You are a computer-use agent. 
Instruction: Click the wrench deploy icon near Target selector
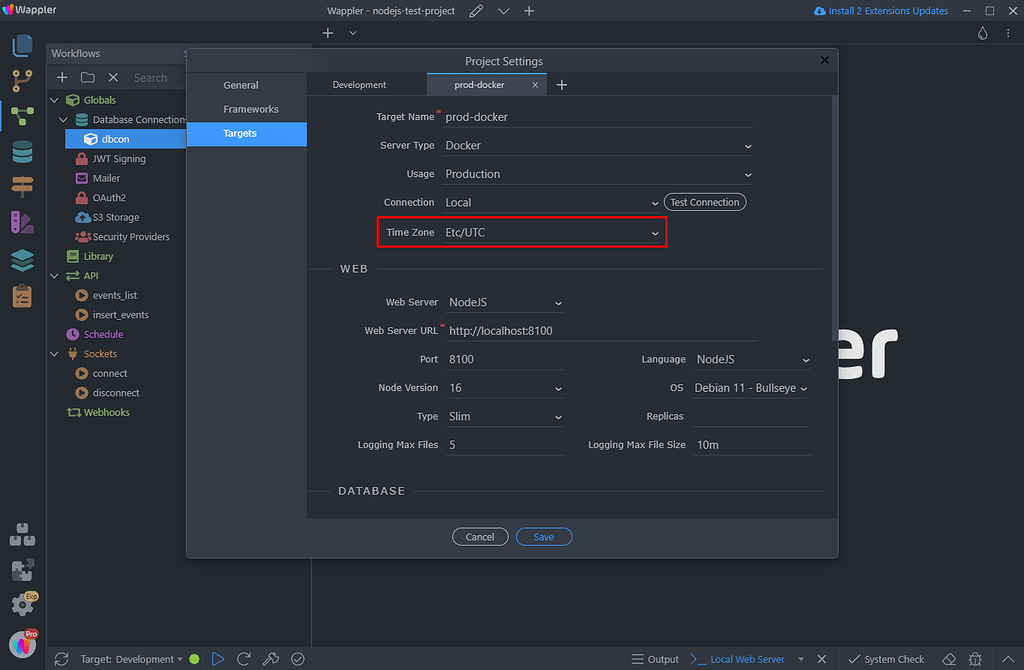tap(270, 659)
